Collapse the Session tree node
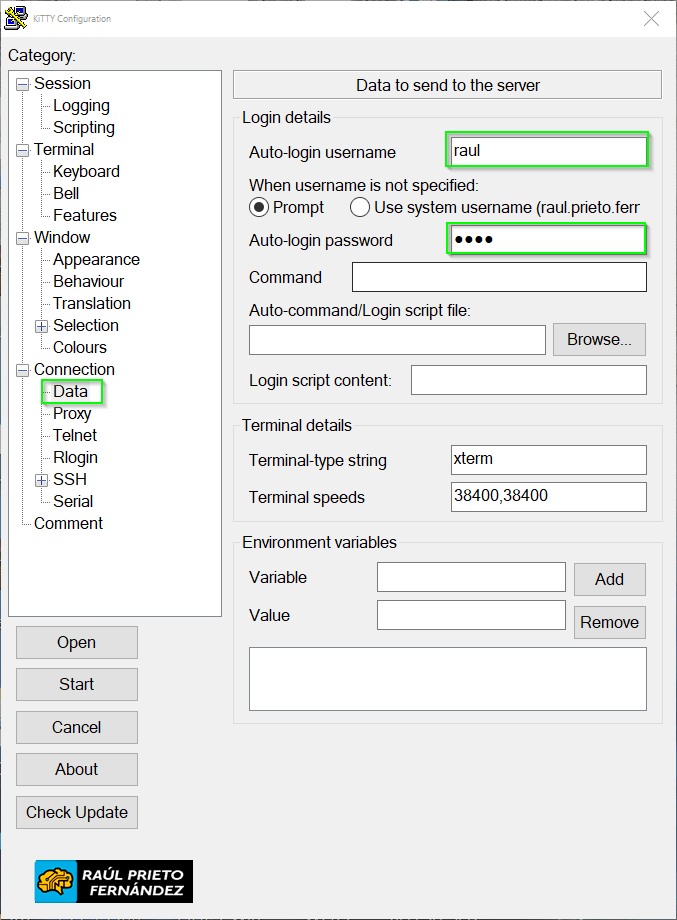 tap(22, 84)
